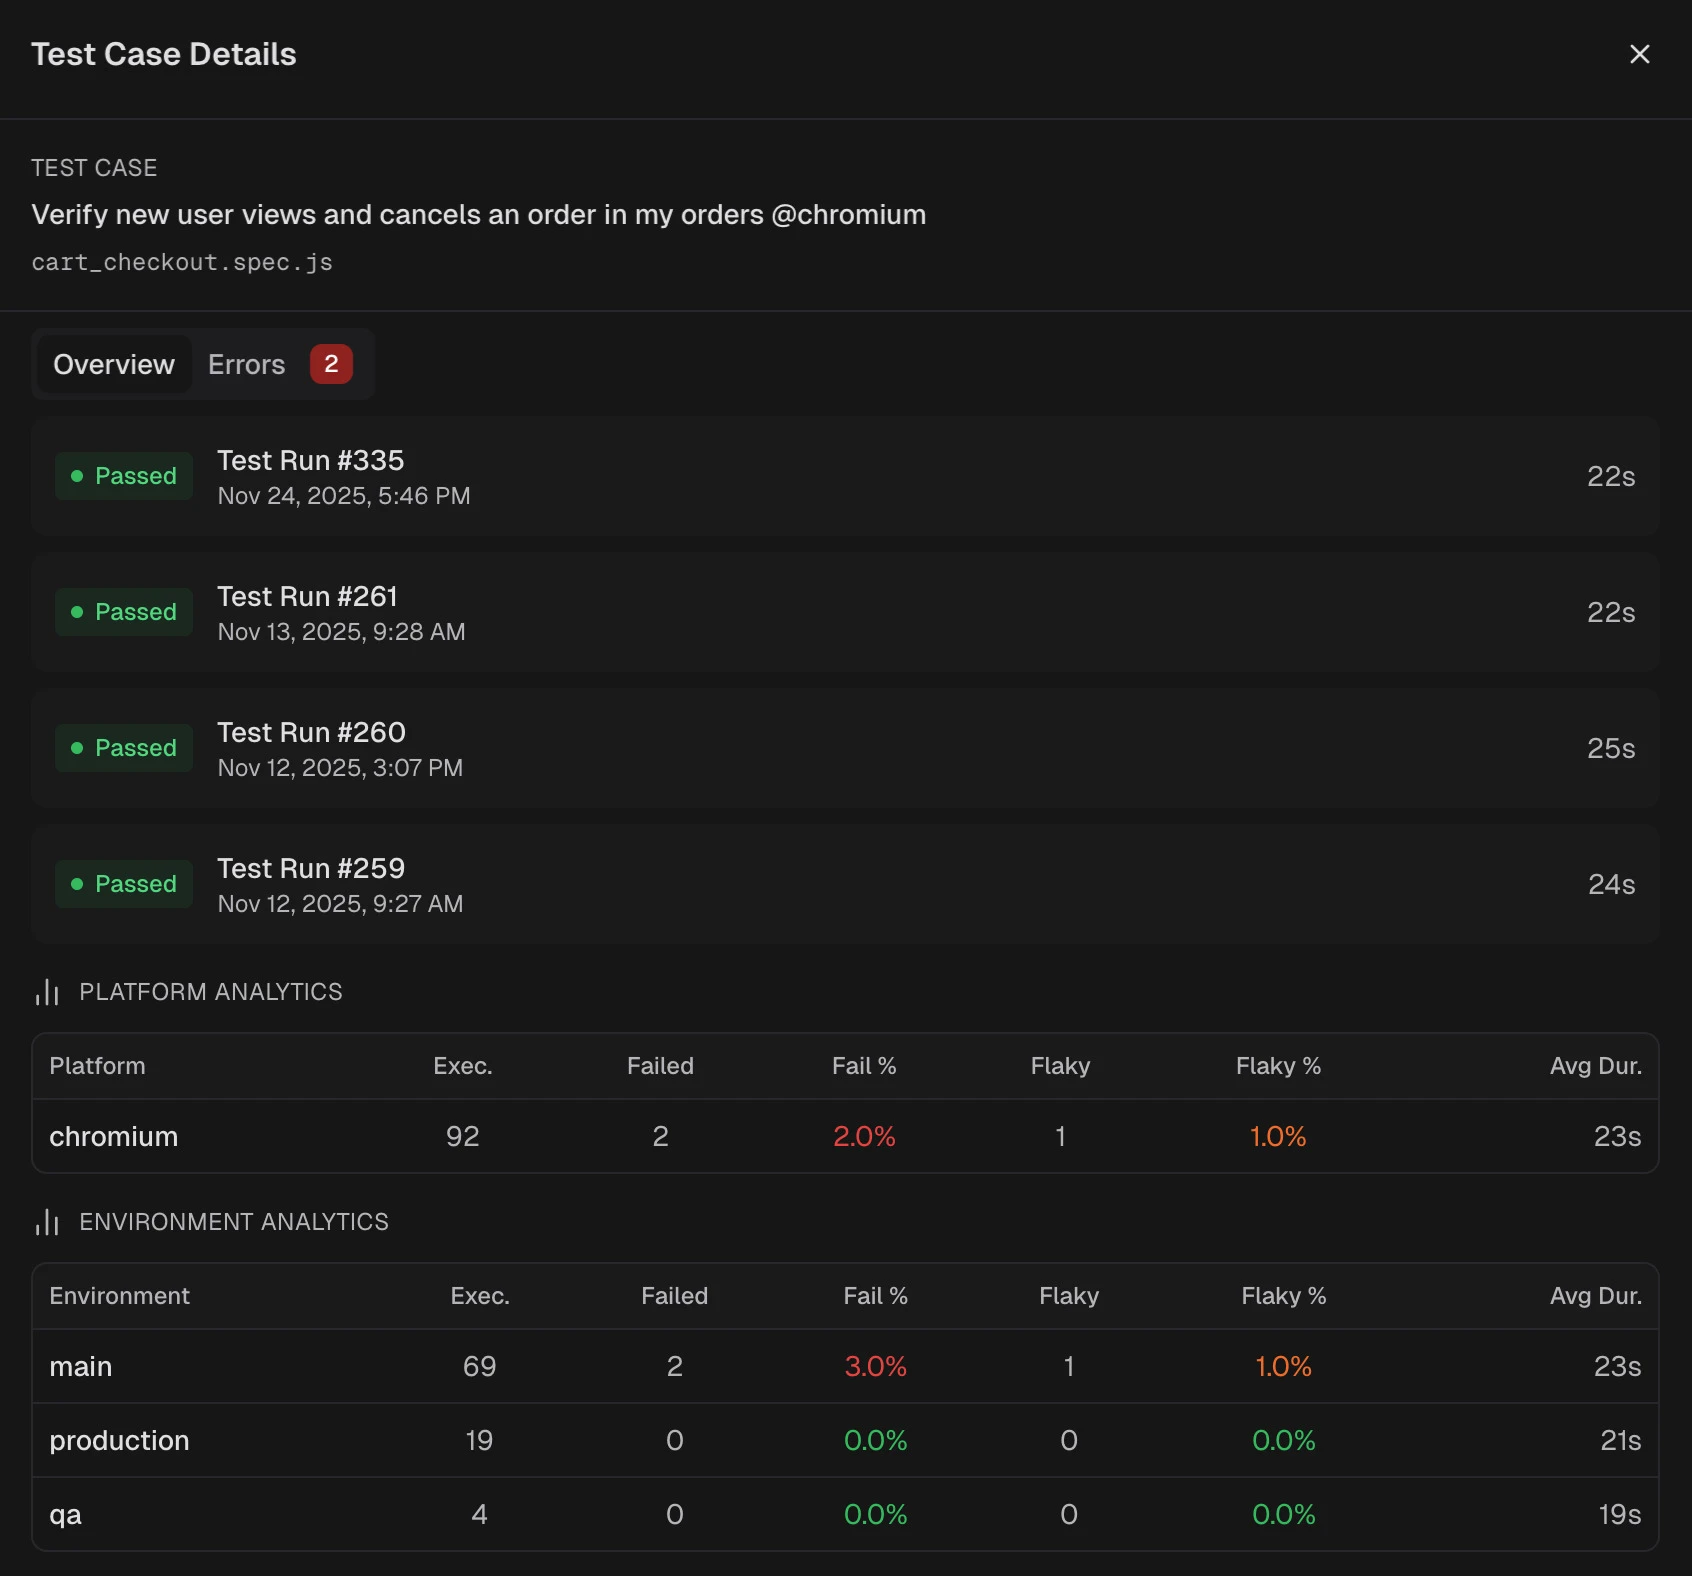Screen dimensions: 1692x1576
Task: Click the Environment Analytics bar chart icon
Action: [x=47, y=1221]
